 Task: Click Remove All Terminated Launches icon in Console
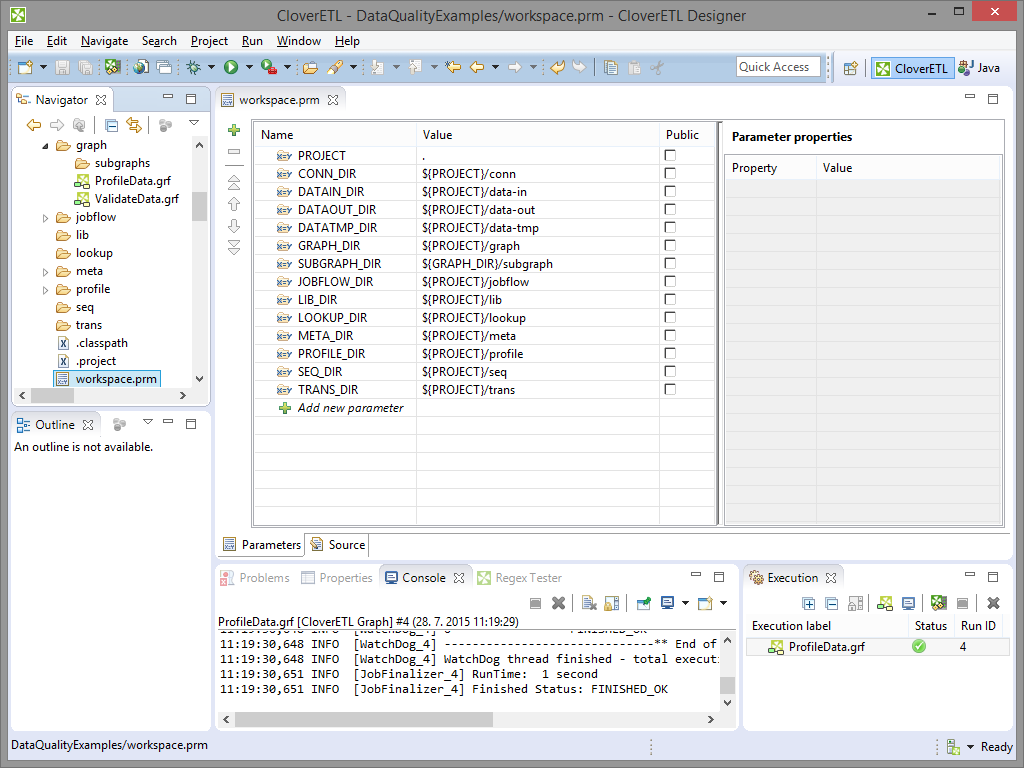point(559,603)
